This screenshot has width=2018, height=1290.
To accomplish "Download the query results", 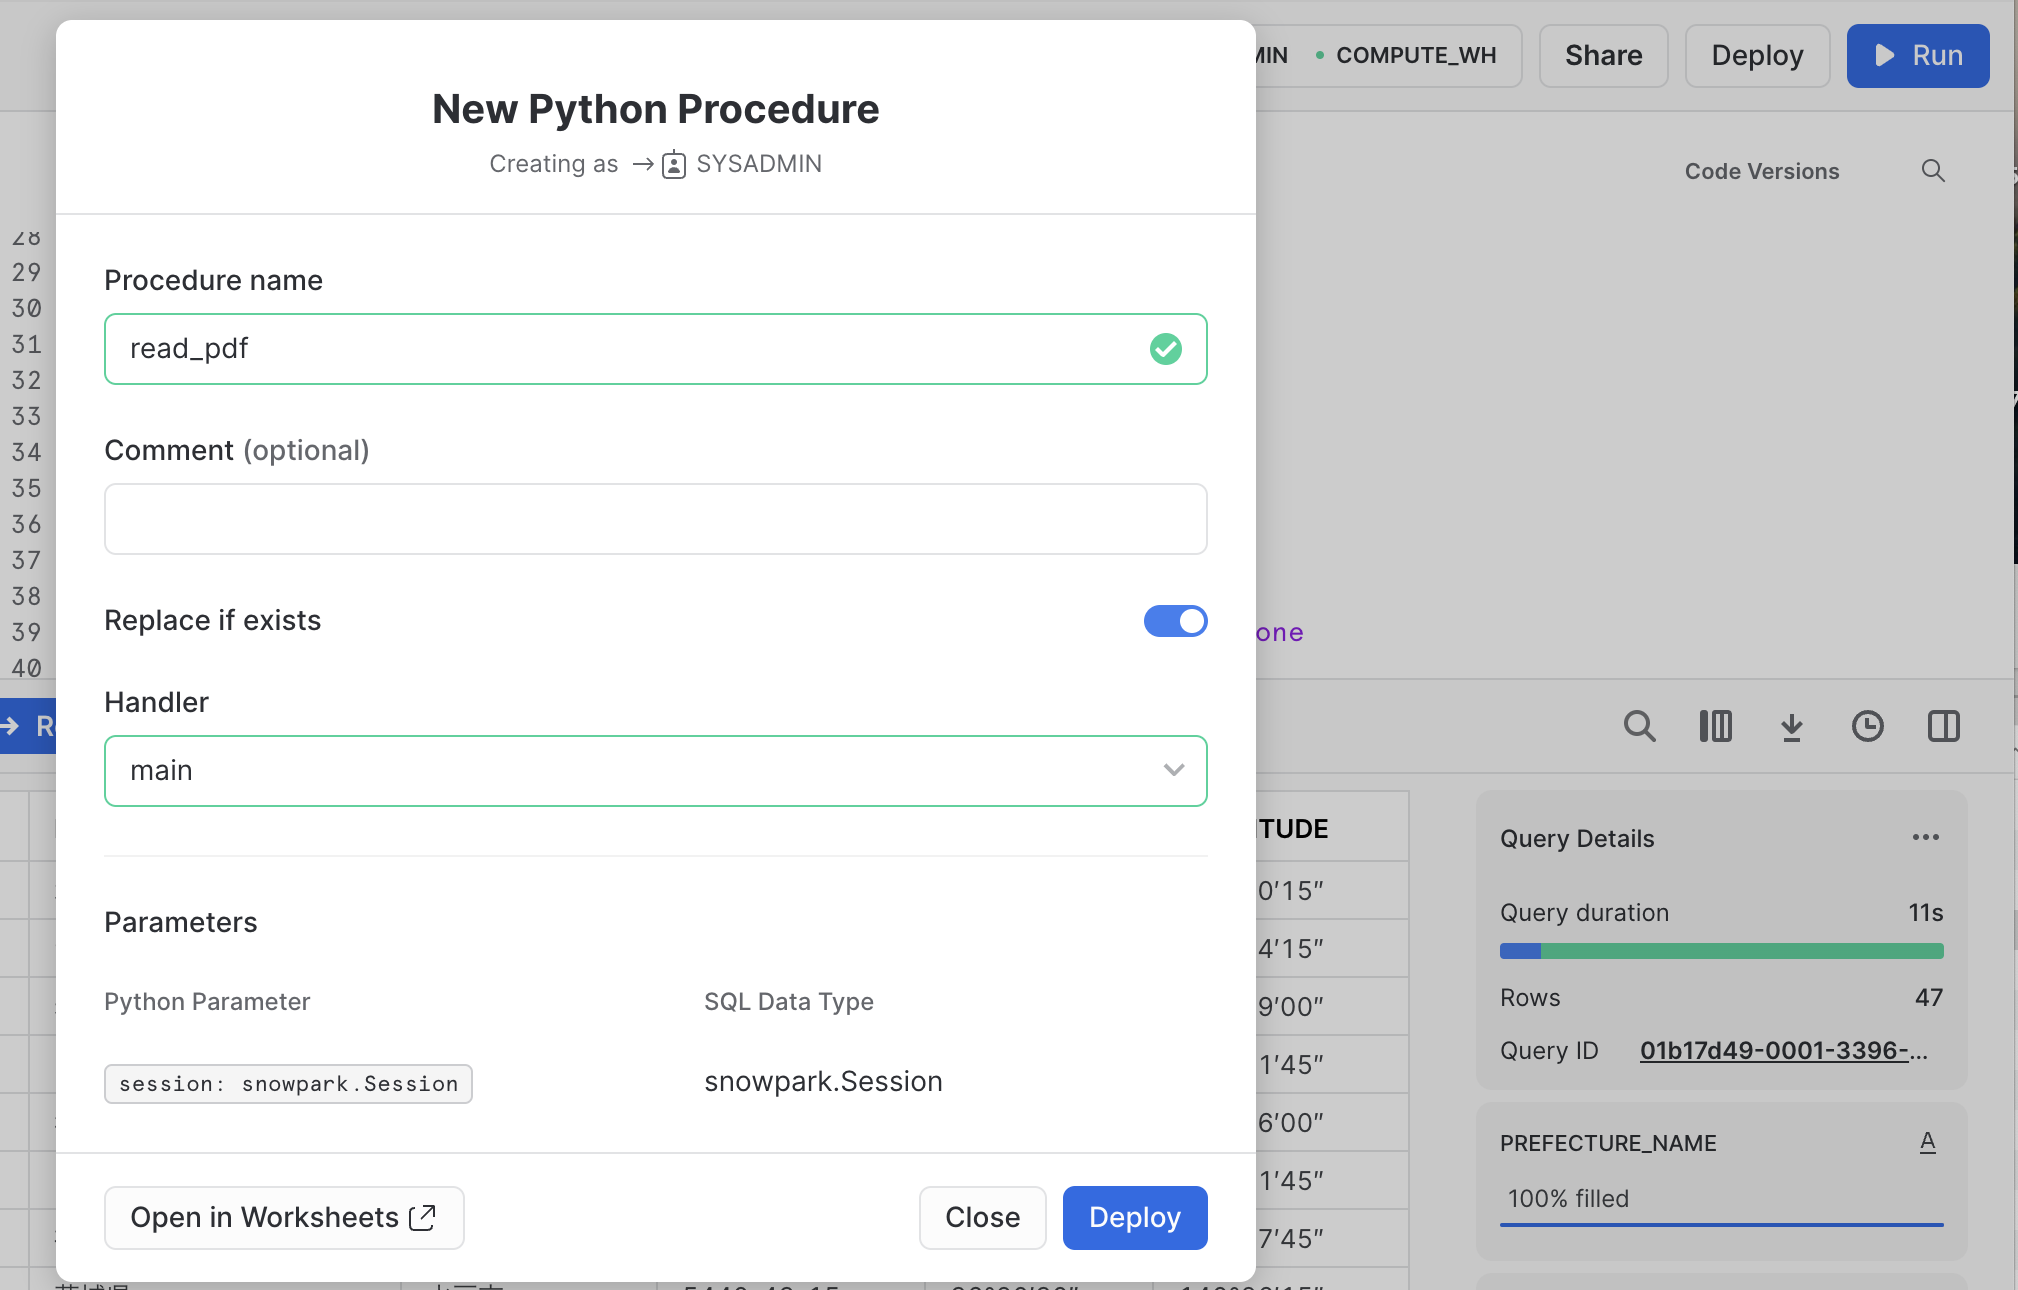I will (1791, 726).
